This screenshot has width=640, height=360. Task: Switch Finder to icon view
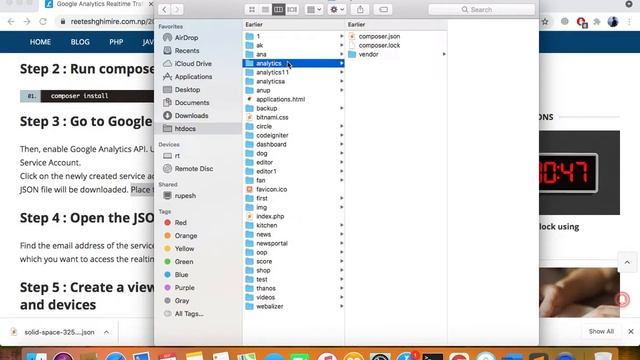[x=252, y=9]
